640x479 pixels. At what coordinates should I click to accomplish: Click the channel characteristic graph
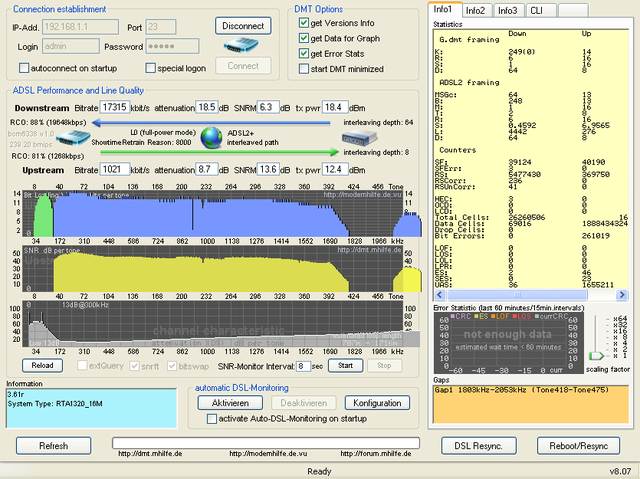212,324
